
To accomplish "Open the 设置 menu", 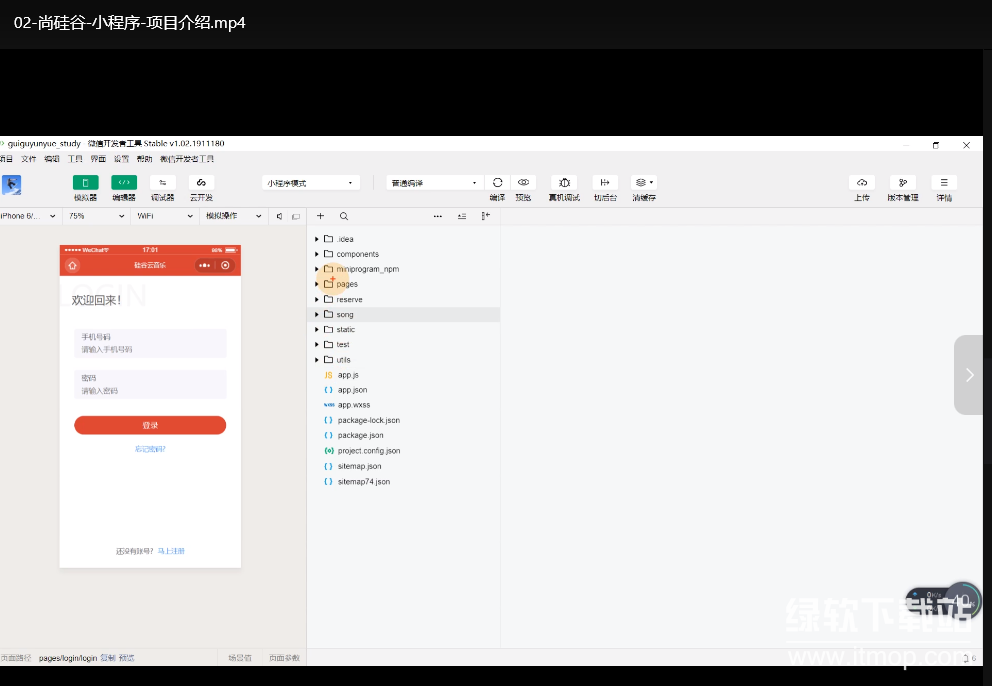I will pyautogui.click(x=121, y=159).
